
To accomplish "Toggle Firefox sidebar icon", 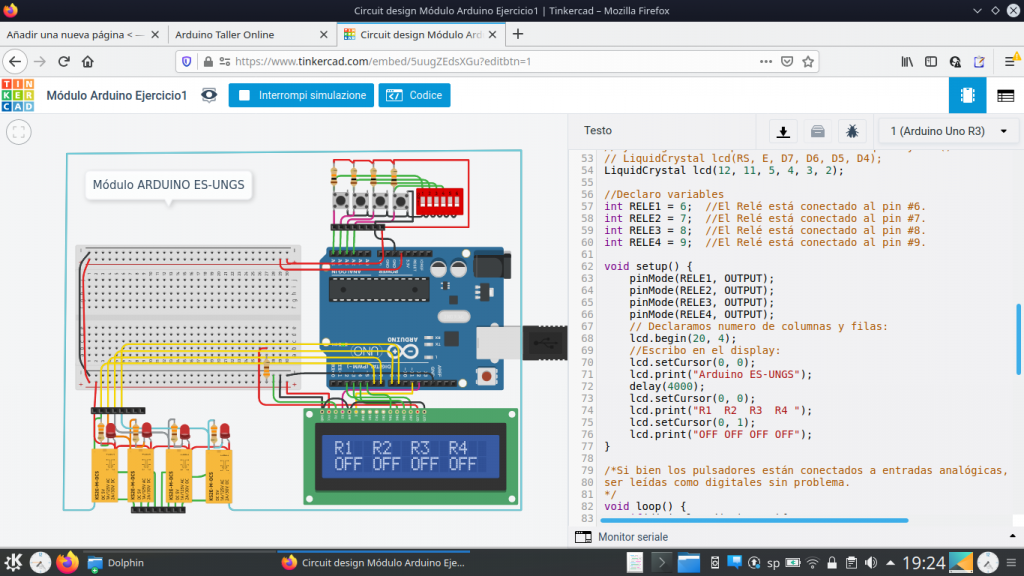I will coord(931,61).
